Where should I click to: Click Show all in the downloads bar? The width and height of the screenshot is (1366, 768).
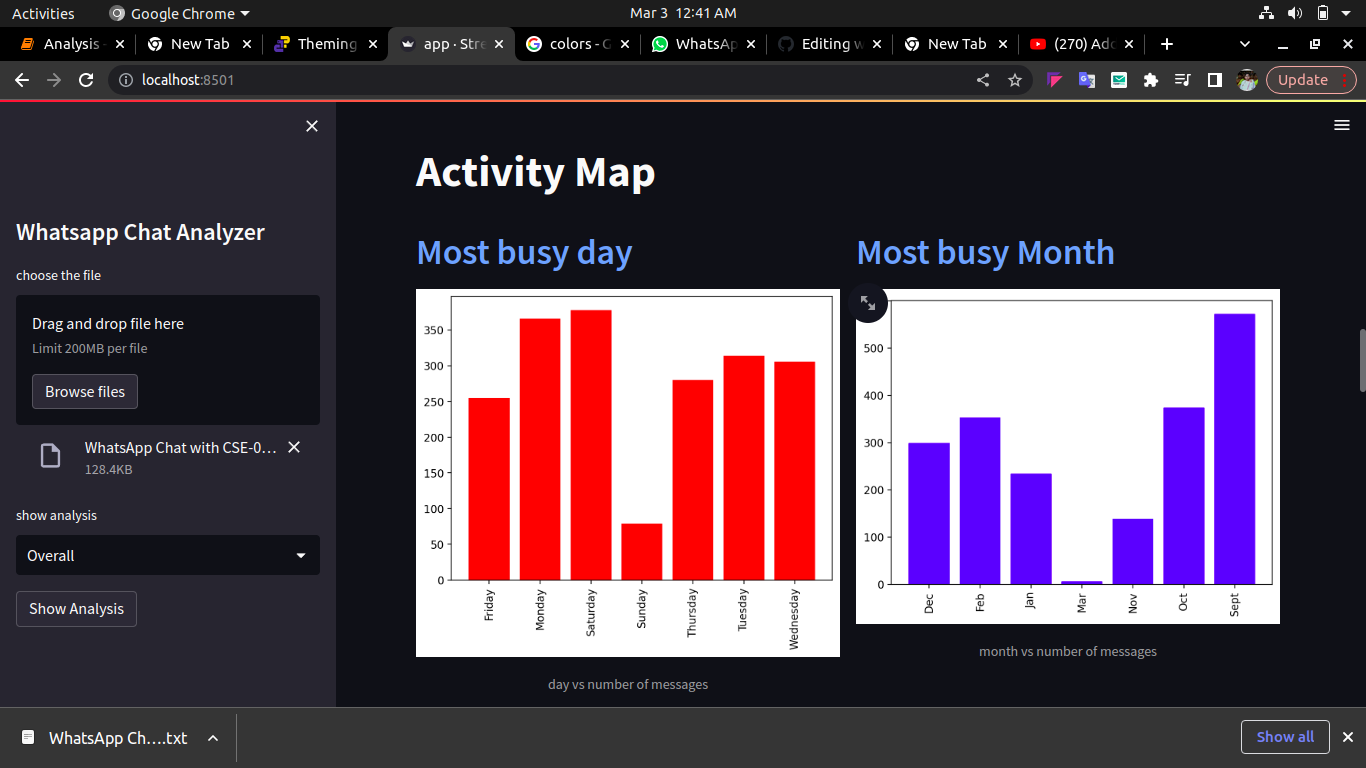(x=1285, y=737)
